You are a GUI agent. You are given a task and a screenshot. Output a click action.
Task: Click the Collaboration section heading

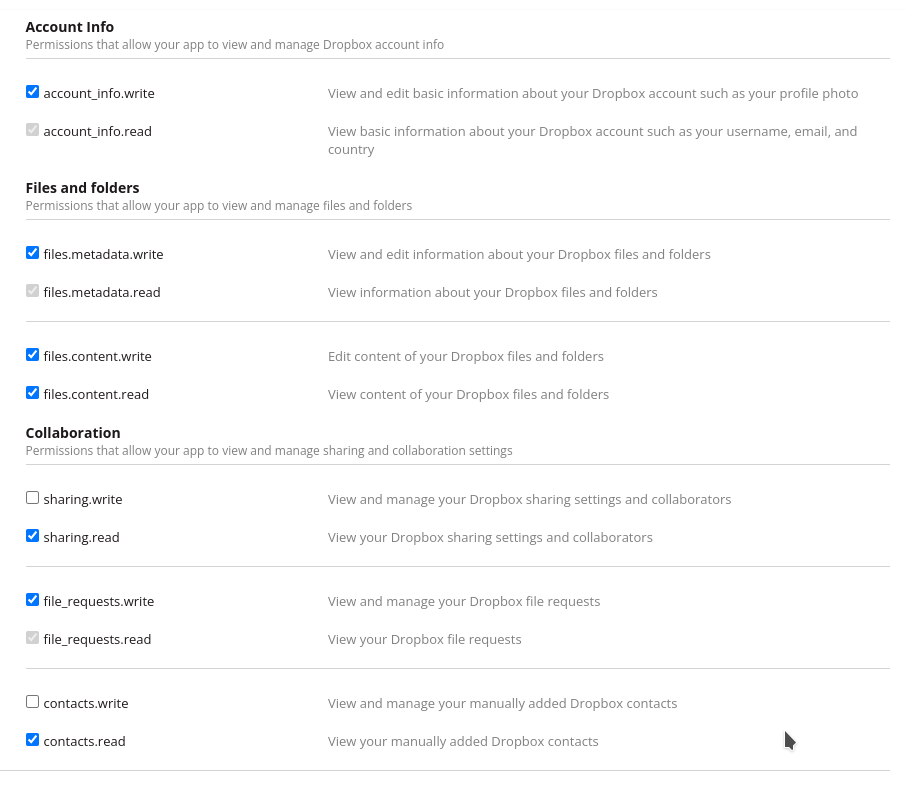tap(73, 432)
